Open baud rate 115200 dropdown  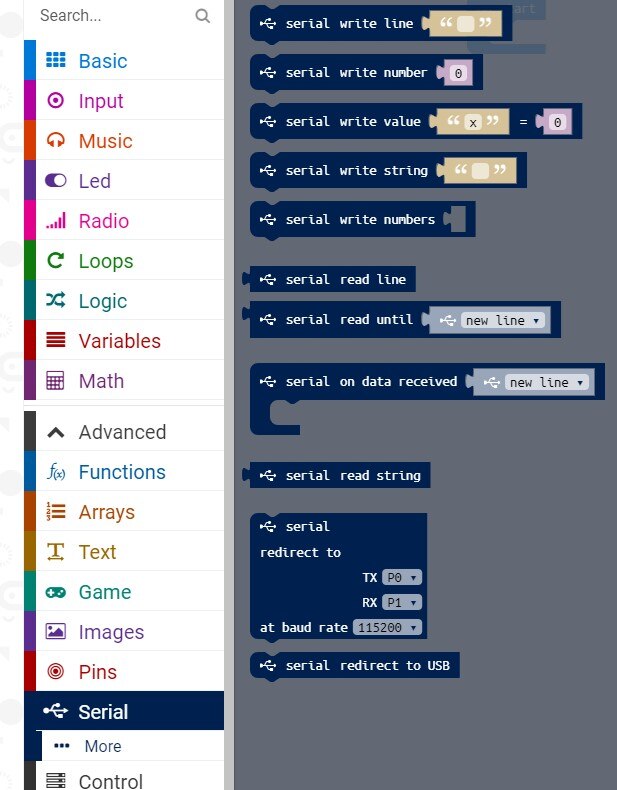click(x=387, y=628)
